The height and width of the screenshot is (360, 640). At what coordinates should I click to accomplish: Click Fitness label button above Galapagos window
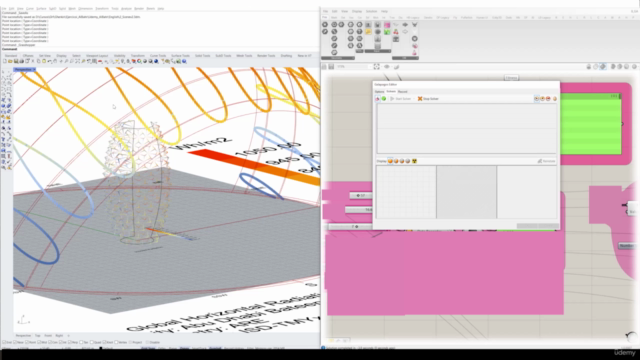coord(511,78)
